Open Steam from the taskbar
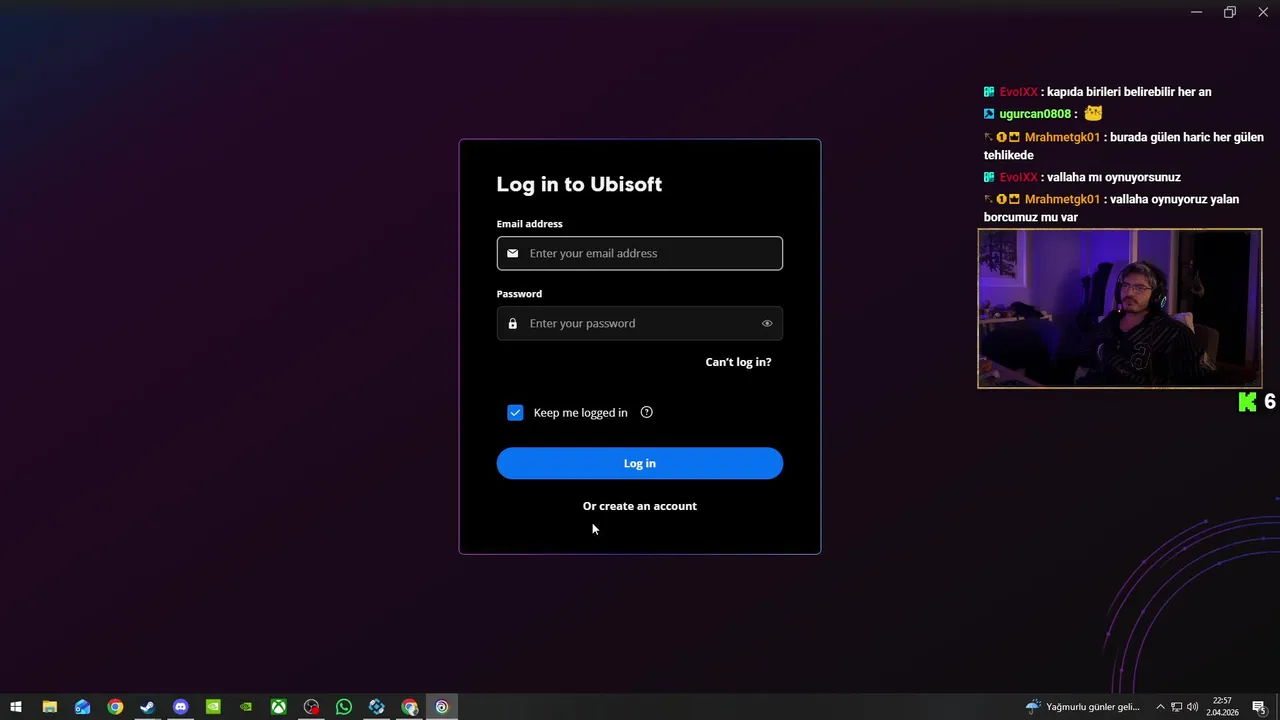 [147, 707]
